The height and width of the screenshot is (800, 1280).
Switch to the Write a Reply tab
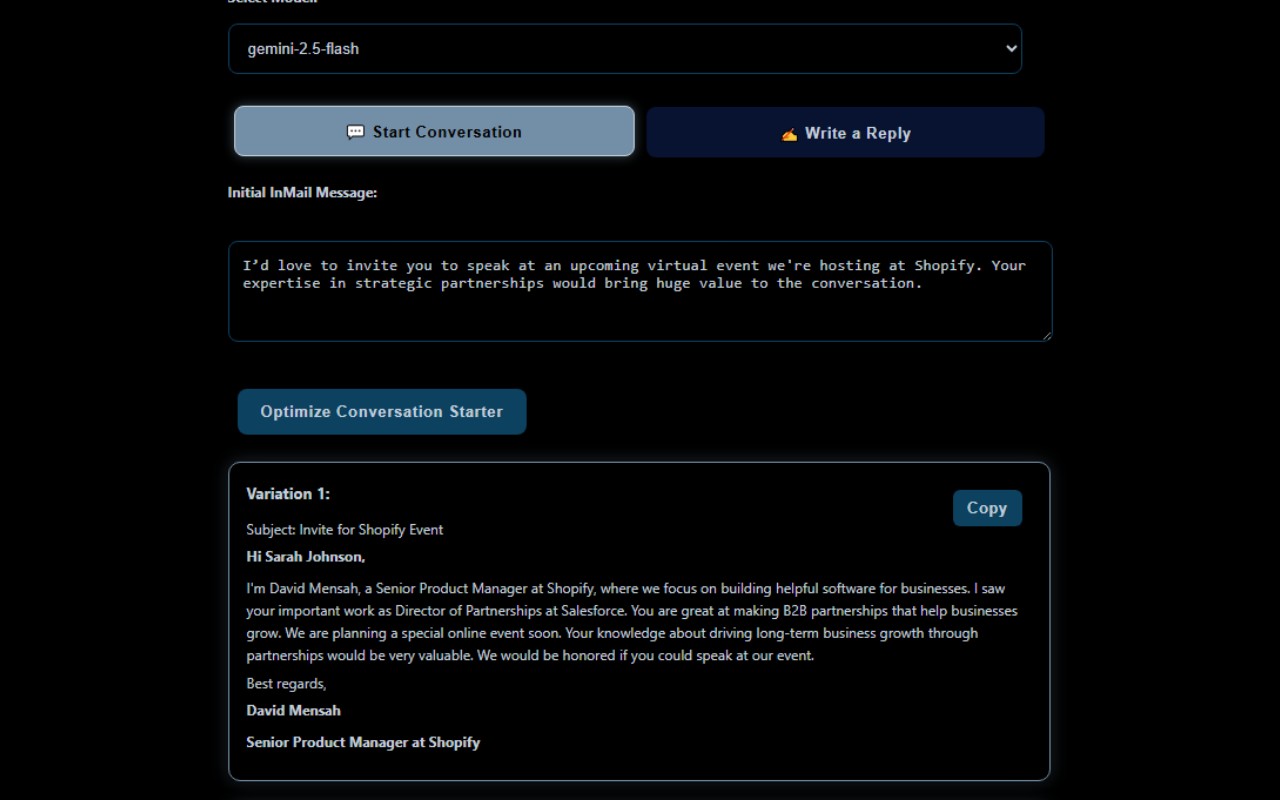(845, 133)
